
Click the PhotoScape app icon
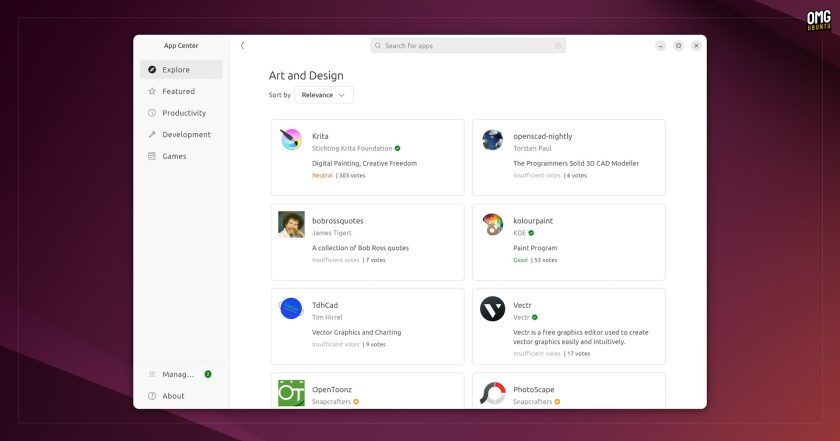pos(492,393)
